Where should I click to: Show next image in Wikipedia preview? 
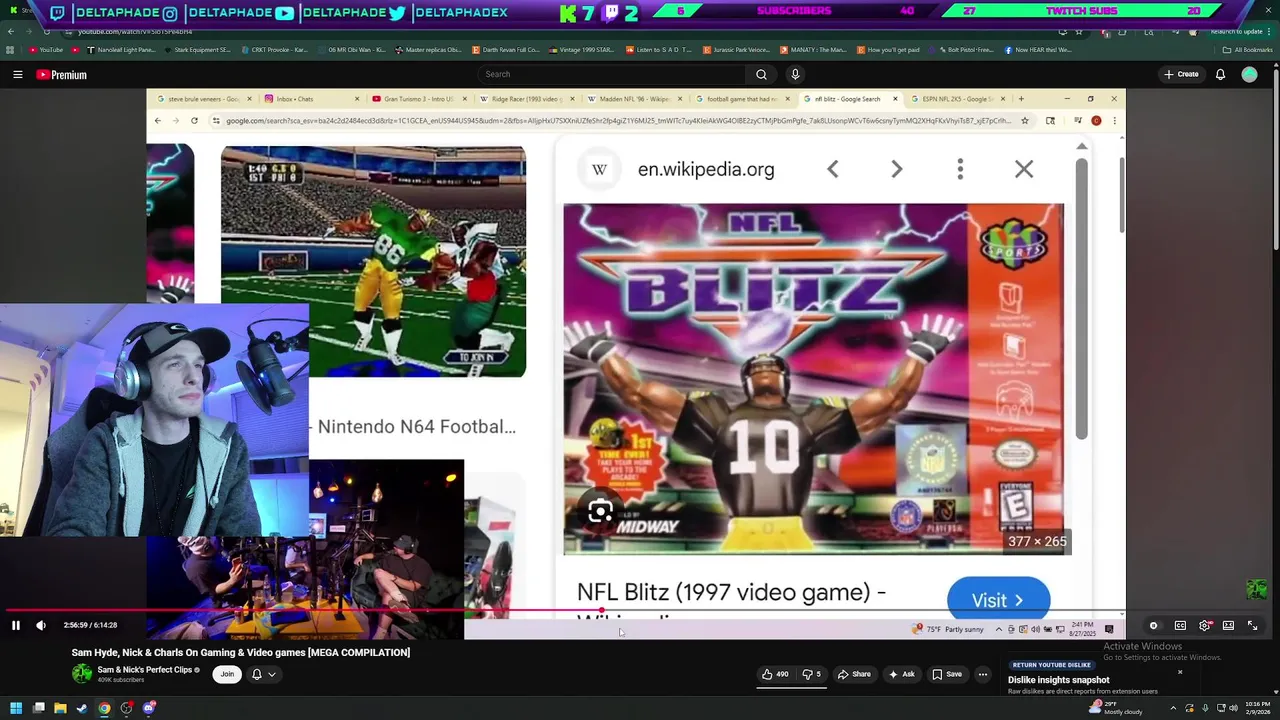(897, 169)
